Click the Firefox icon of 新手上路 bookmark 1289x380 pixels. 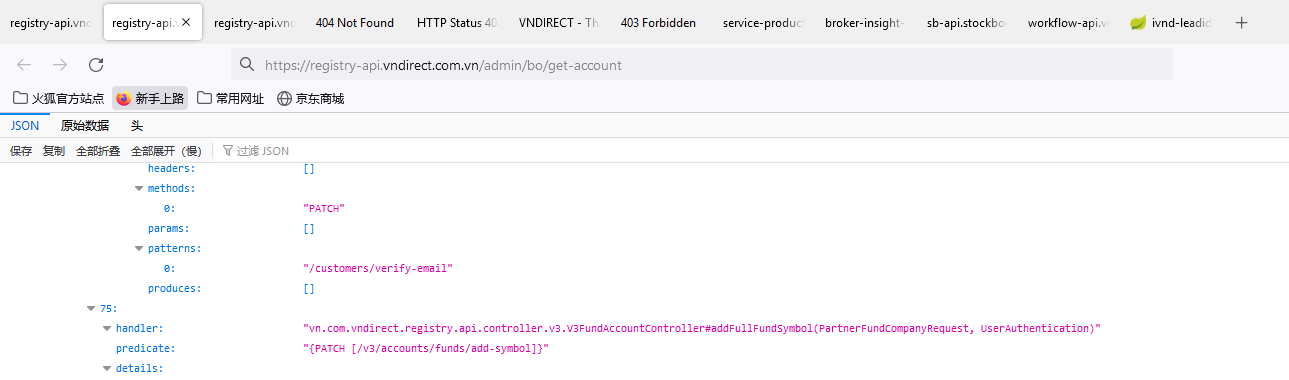point(124,99)
